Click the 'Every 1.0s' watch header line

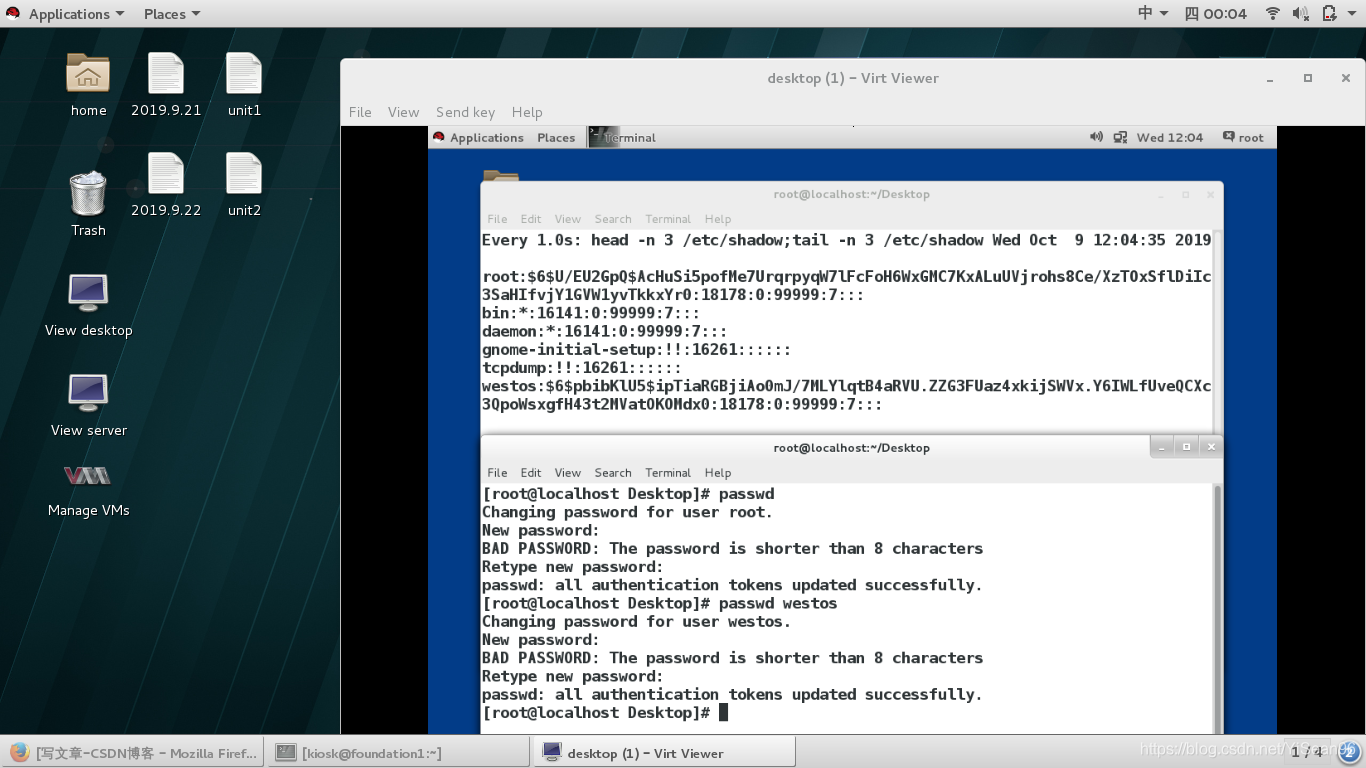click(x=846, y=240)
